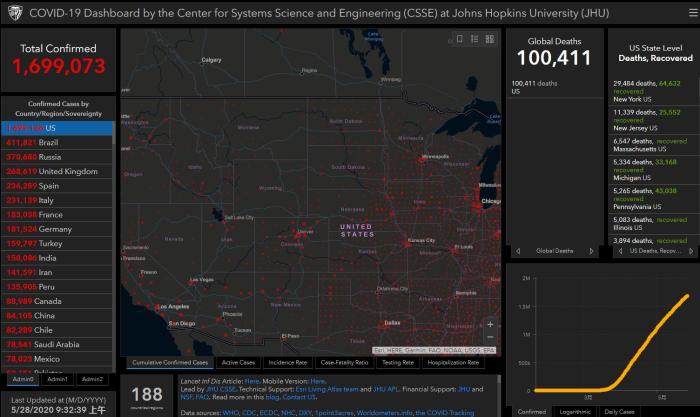Select Canada in the country list

[x=57, y=301]
